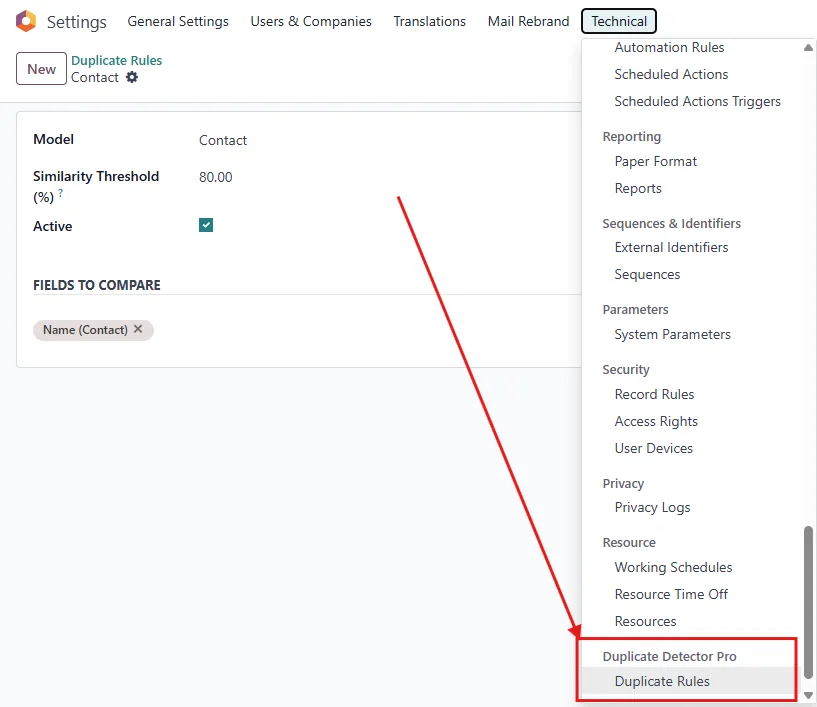This screenshot has width=817, height=707.
Task: Select Scheduled Actions Triggers entry
Action: 697,102
